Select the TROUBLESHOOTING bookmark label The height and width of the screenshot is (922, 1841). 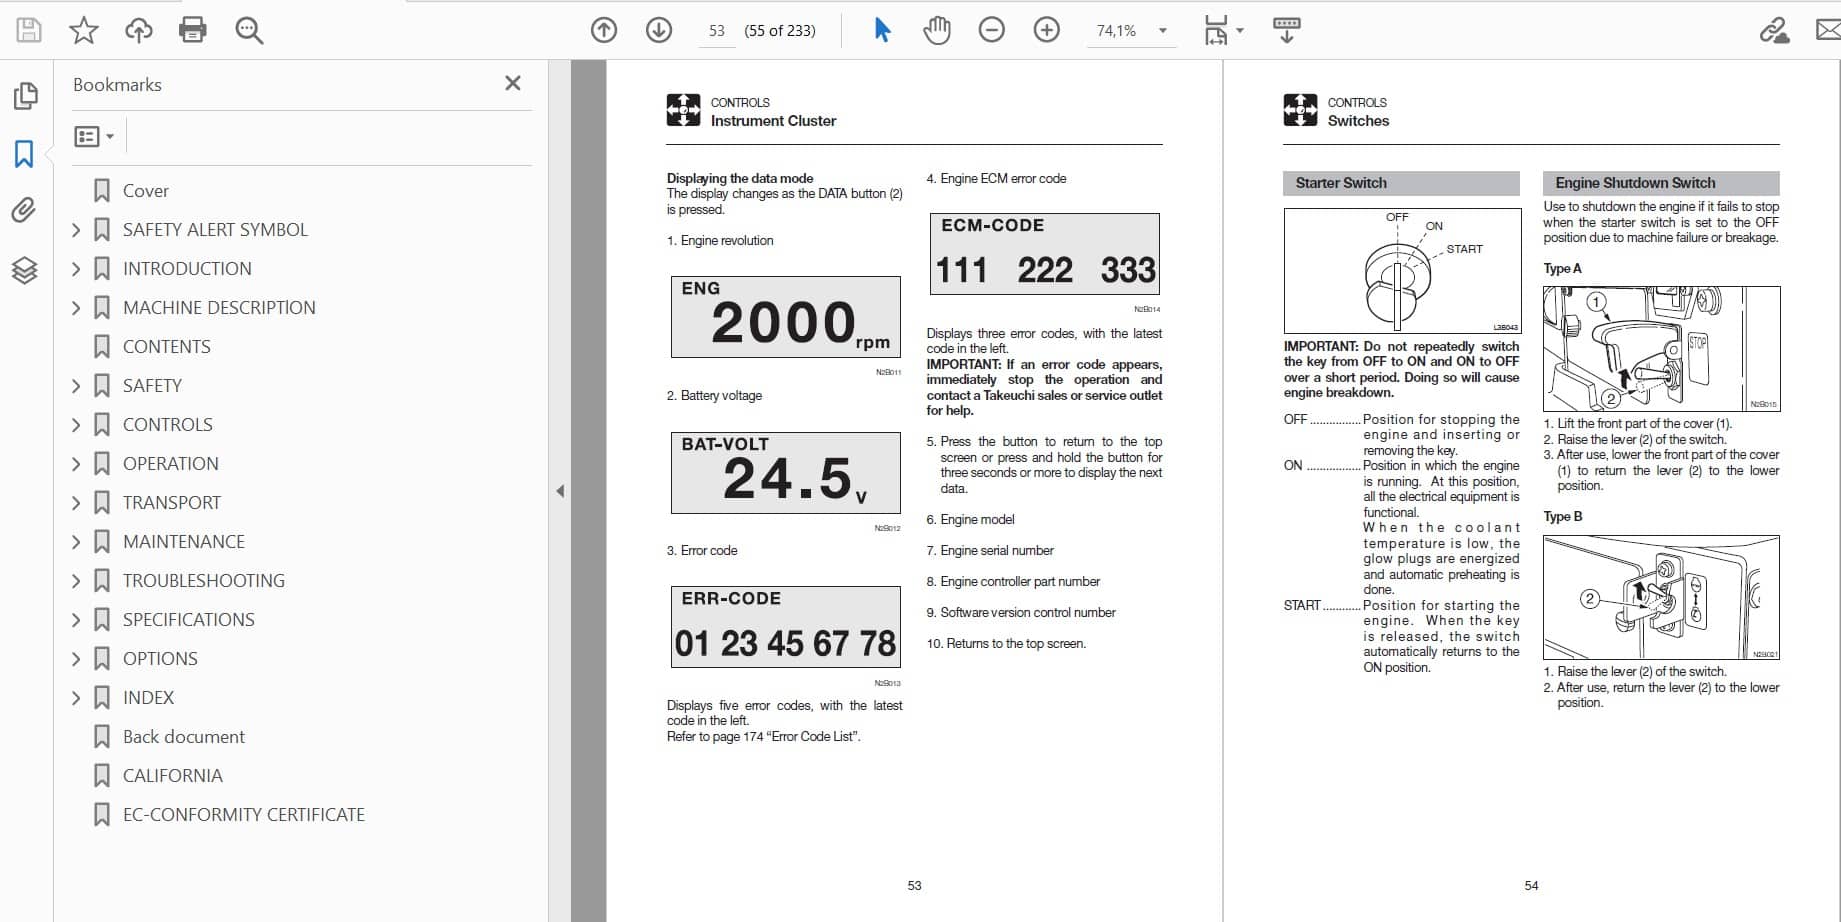click(x=204, y=581)
